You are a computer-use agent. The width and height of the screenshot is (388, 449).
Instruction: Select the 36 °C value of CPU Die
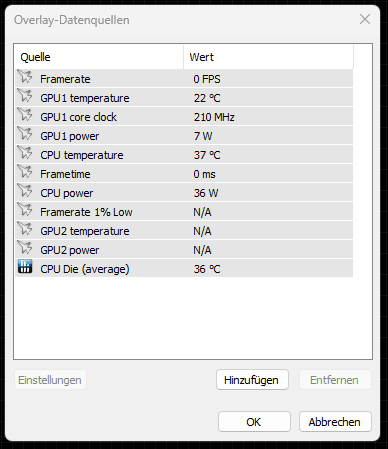(207, 269)
